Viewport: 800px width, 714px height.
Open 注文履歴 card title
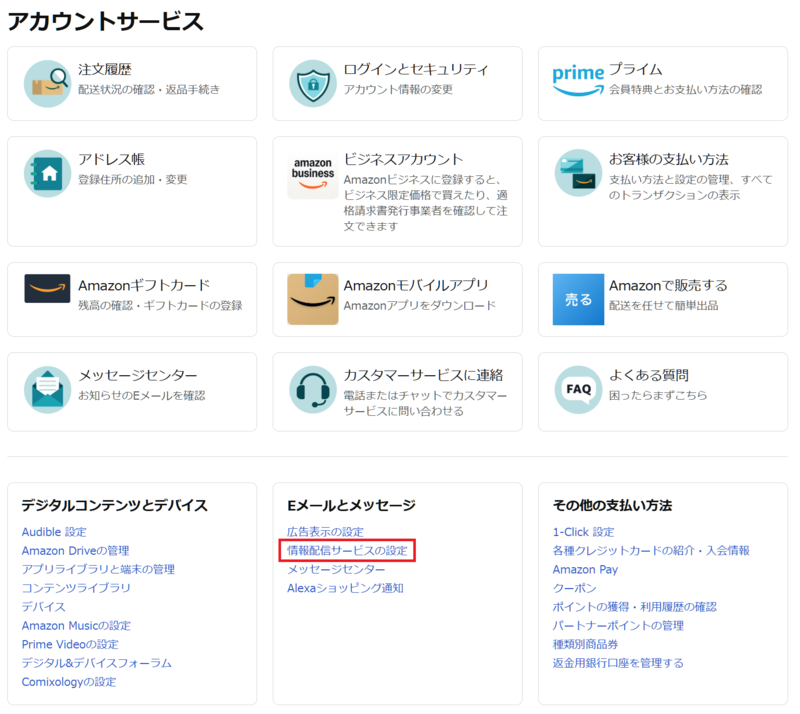tap(105, 69)
